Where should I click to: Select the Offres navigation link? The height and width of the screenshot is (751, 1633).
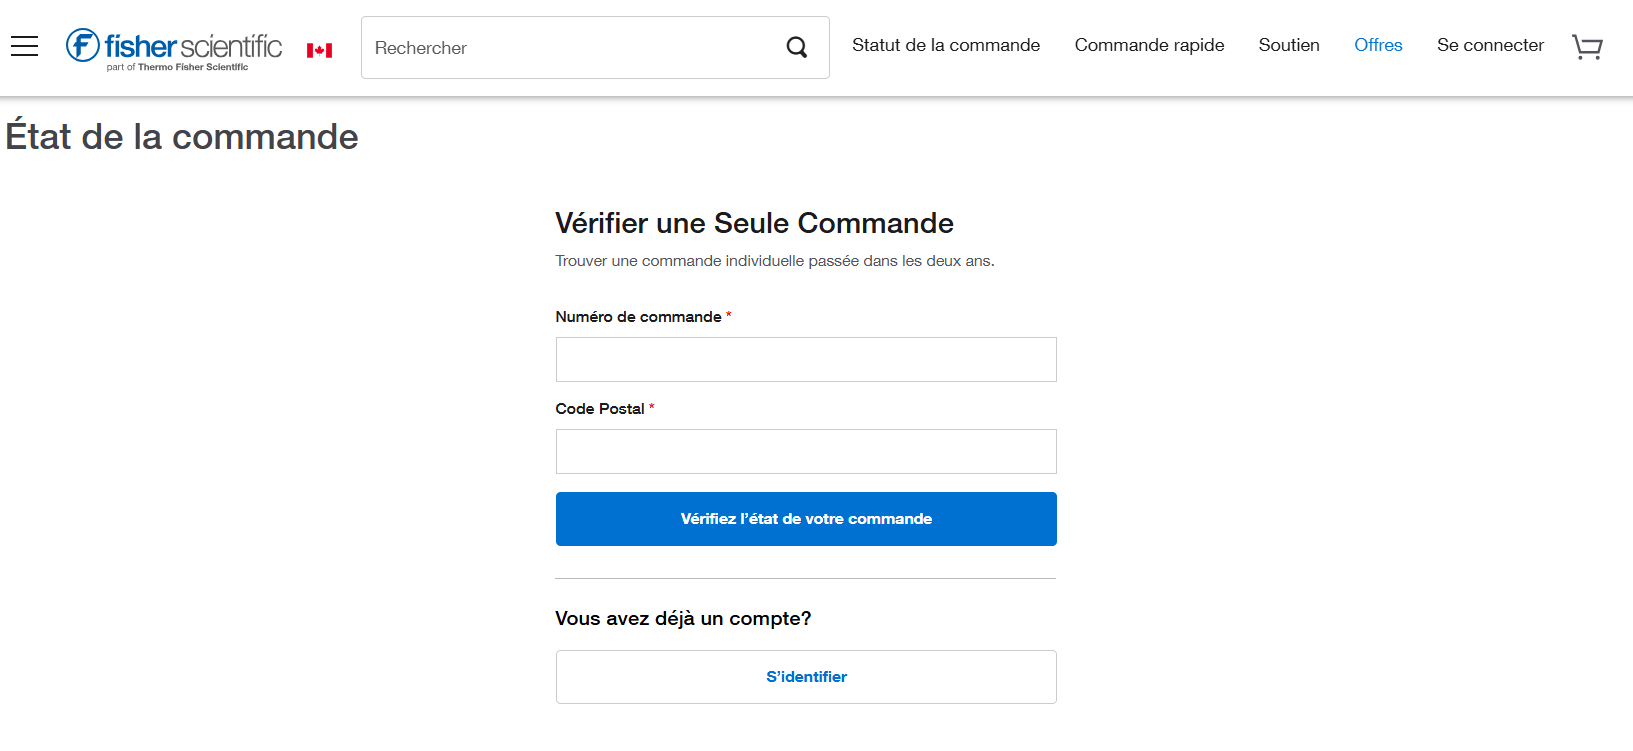[1378, 45]
